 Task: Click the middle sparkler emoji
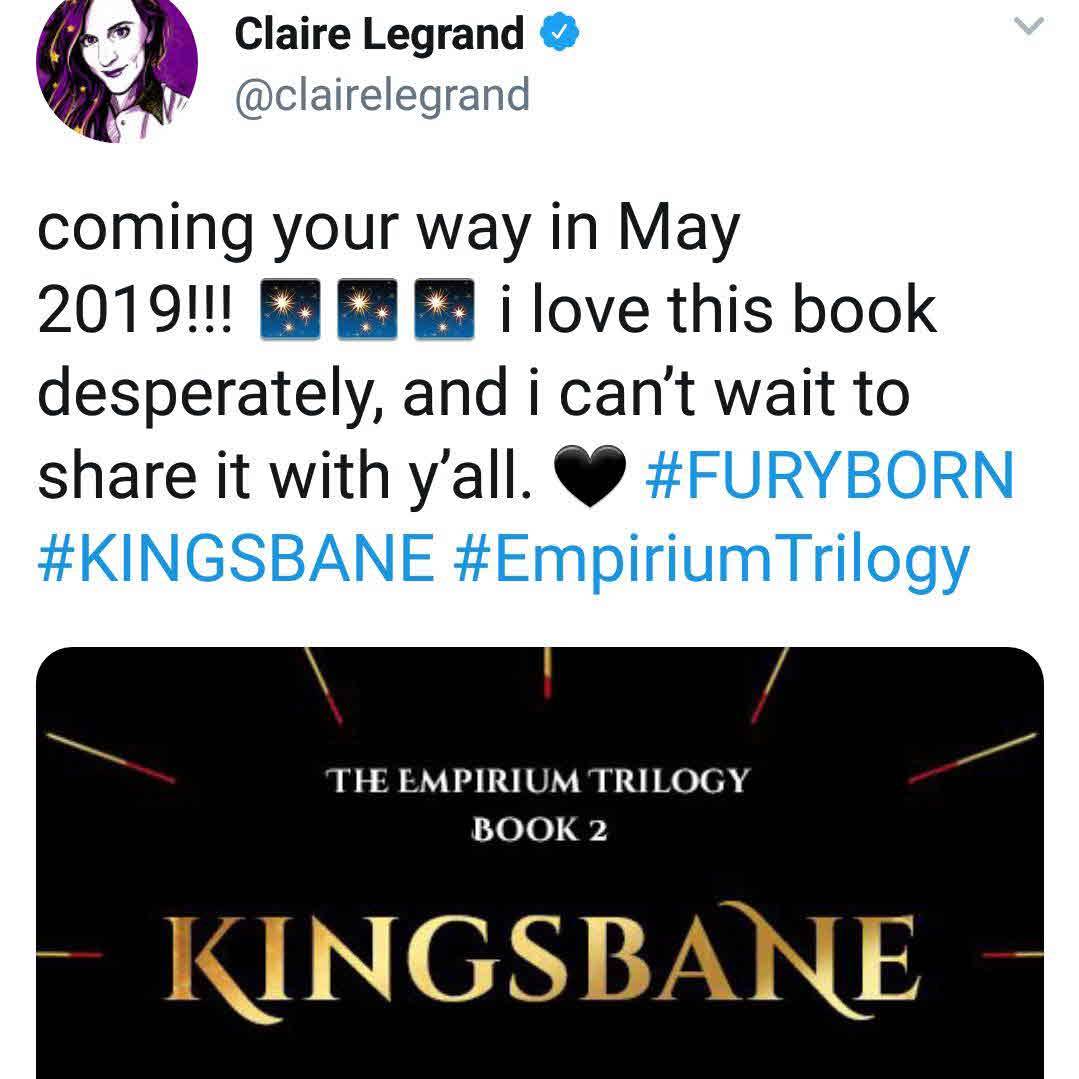[x=367, y=310]
